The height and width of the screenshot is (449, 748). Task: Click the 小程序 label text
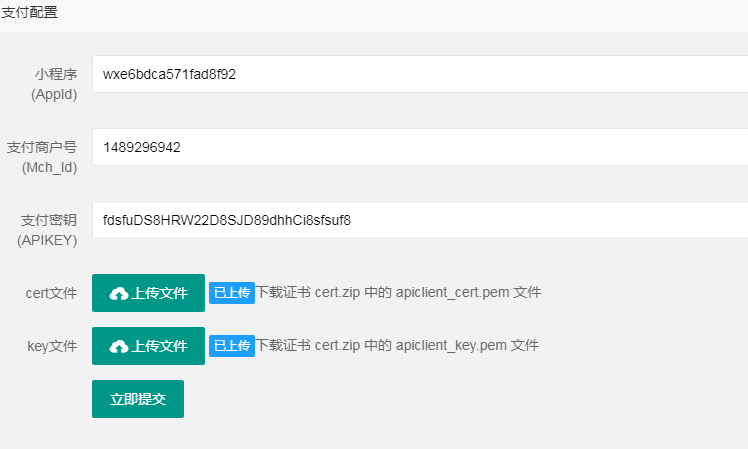(x=56, y=74)
